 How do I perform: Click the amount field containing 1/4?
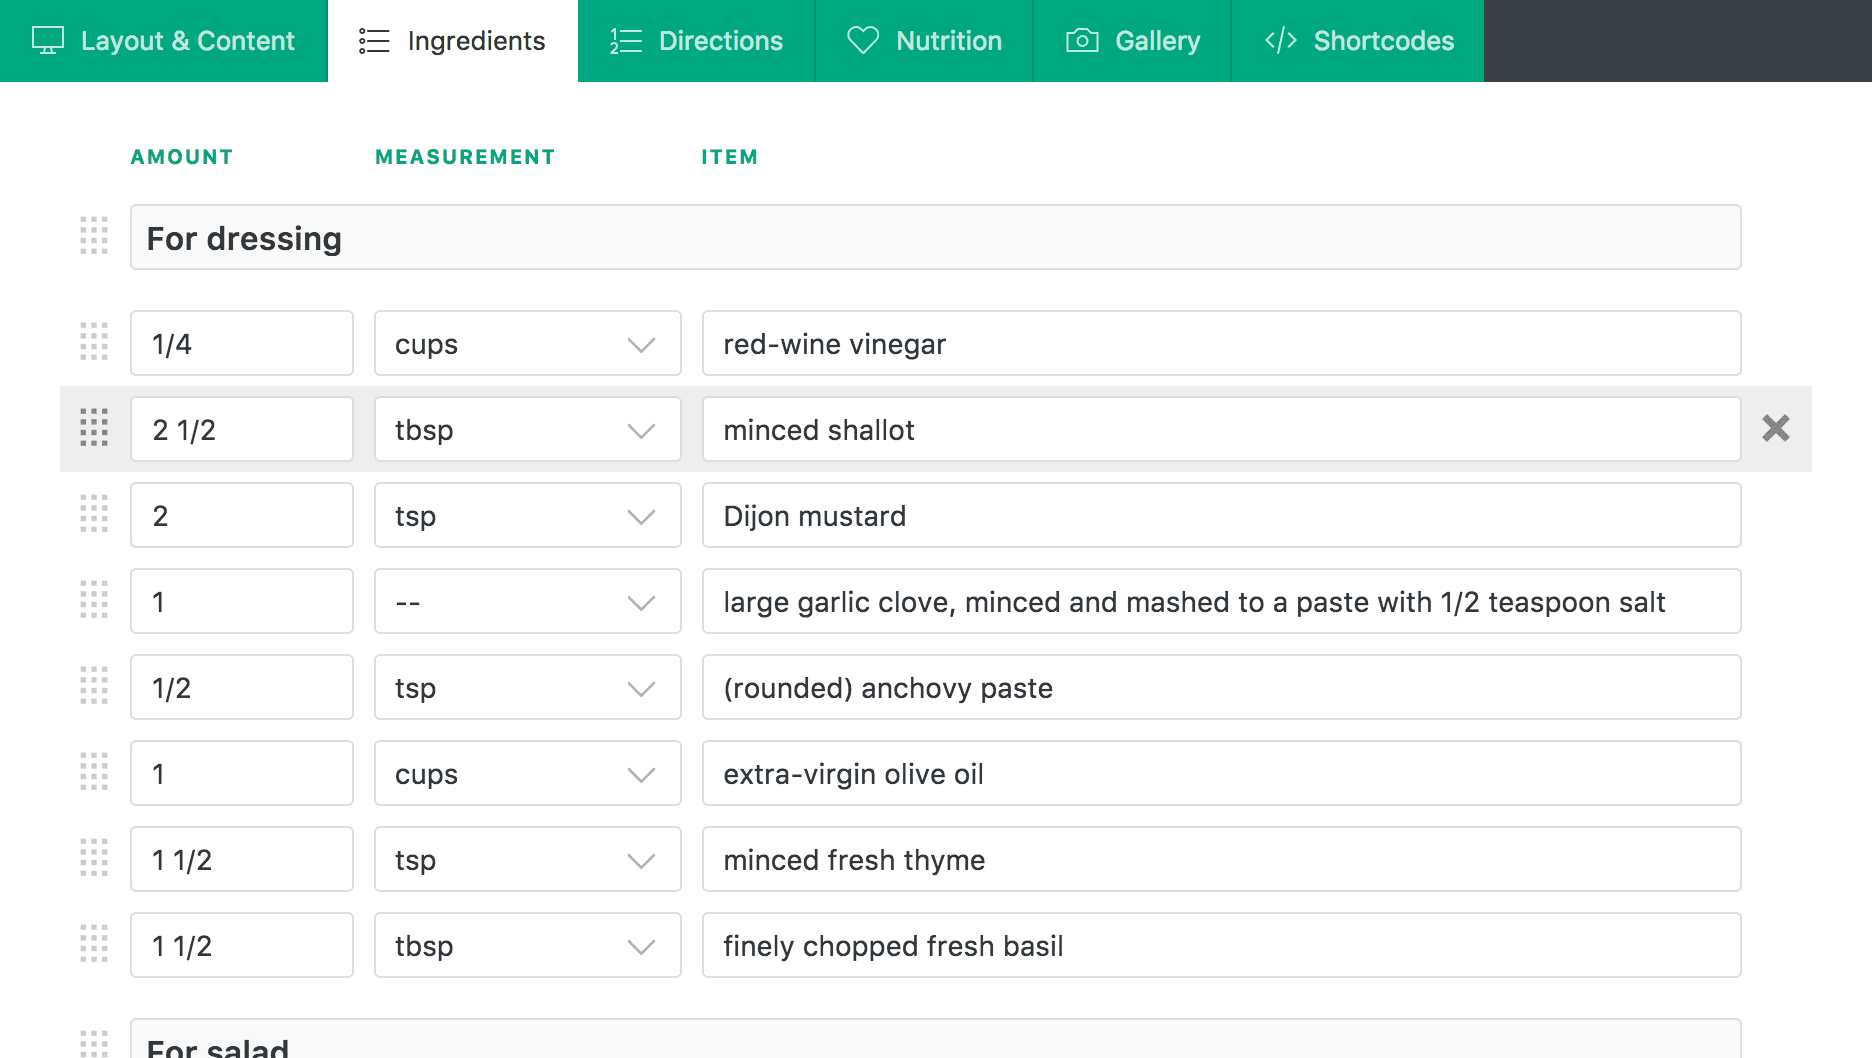pos(241,343)
